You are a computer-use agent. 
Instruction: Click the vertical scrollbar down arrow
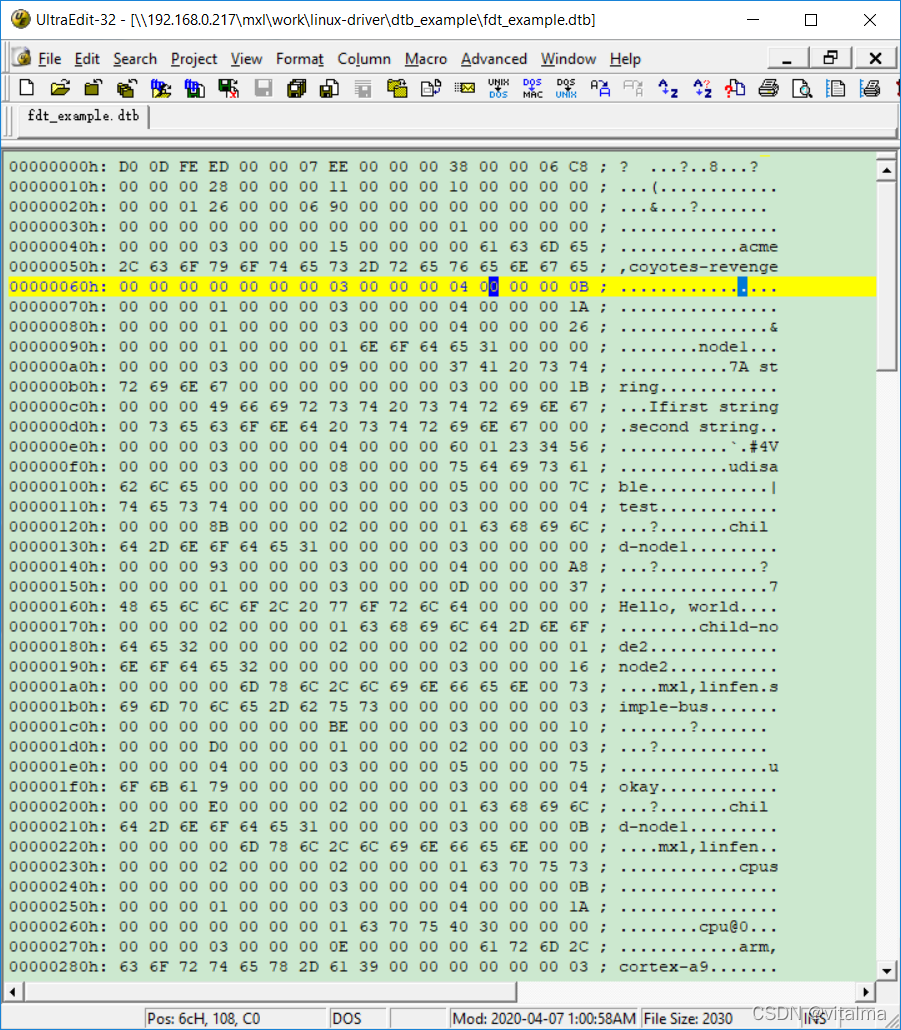tap(887, 970)
